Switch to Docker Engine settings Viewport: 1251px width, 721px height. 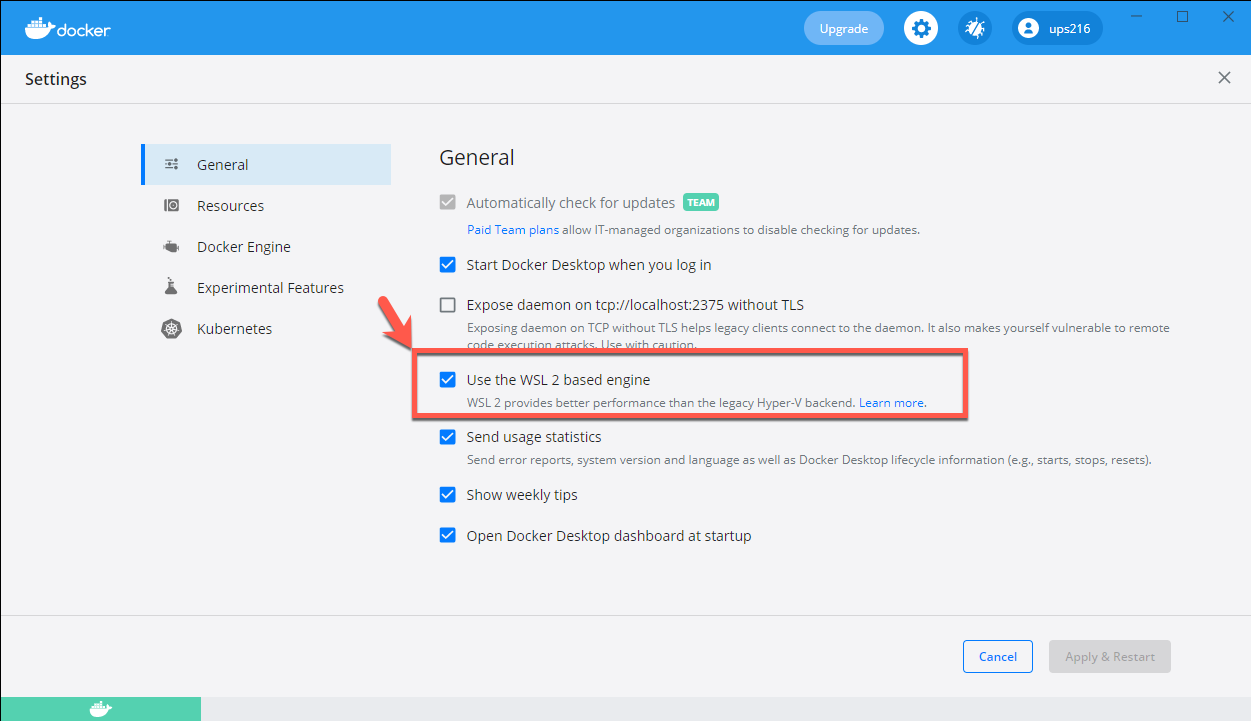click(x=266, y=247)
